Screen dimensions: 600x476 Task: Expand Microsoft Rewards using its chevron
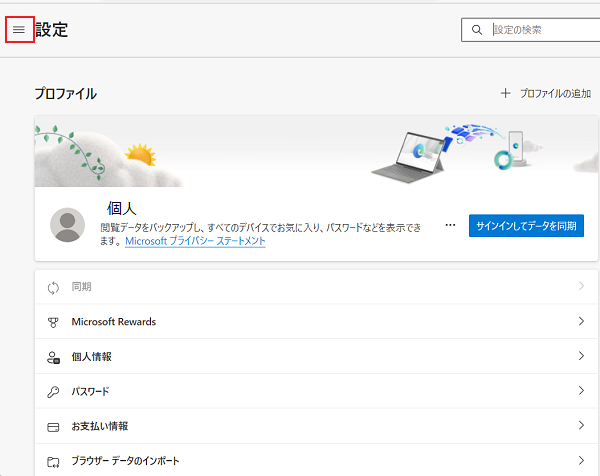click(580, 322)
